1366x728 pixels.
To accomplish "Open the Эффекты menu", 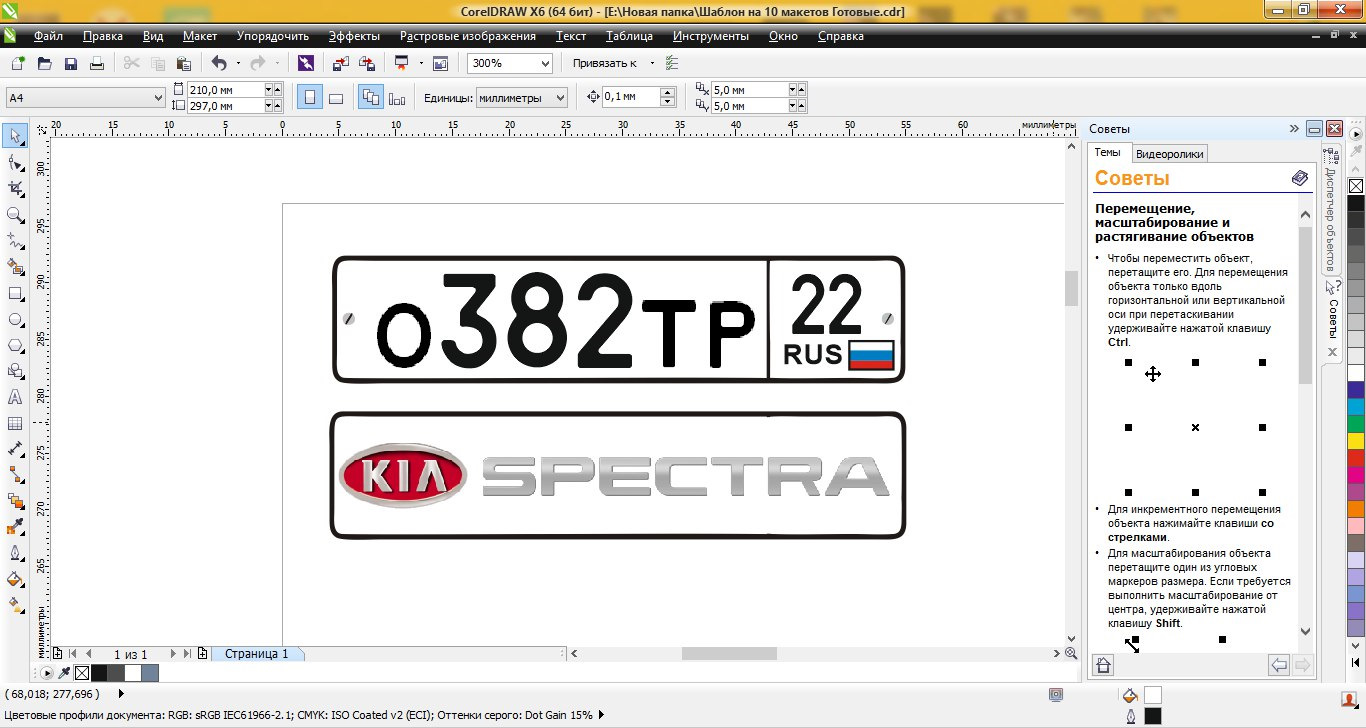I will pos(354,36).
